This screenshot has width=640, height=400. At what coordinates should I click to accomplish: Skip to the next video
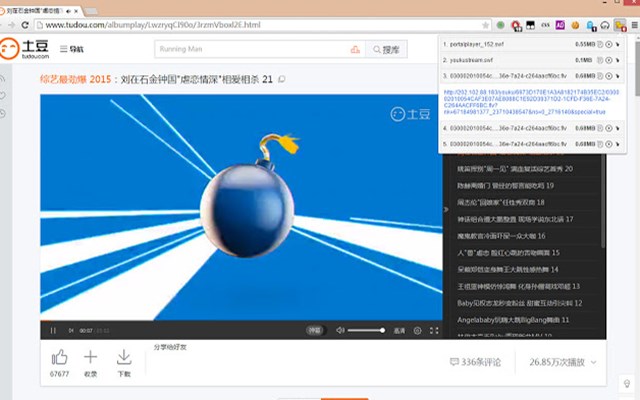[71, 331]
